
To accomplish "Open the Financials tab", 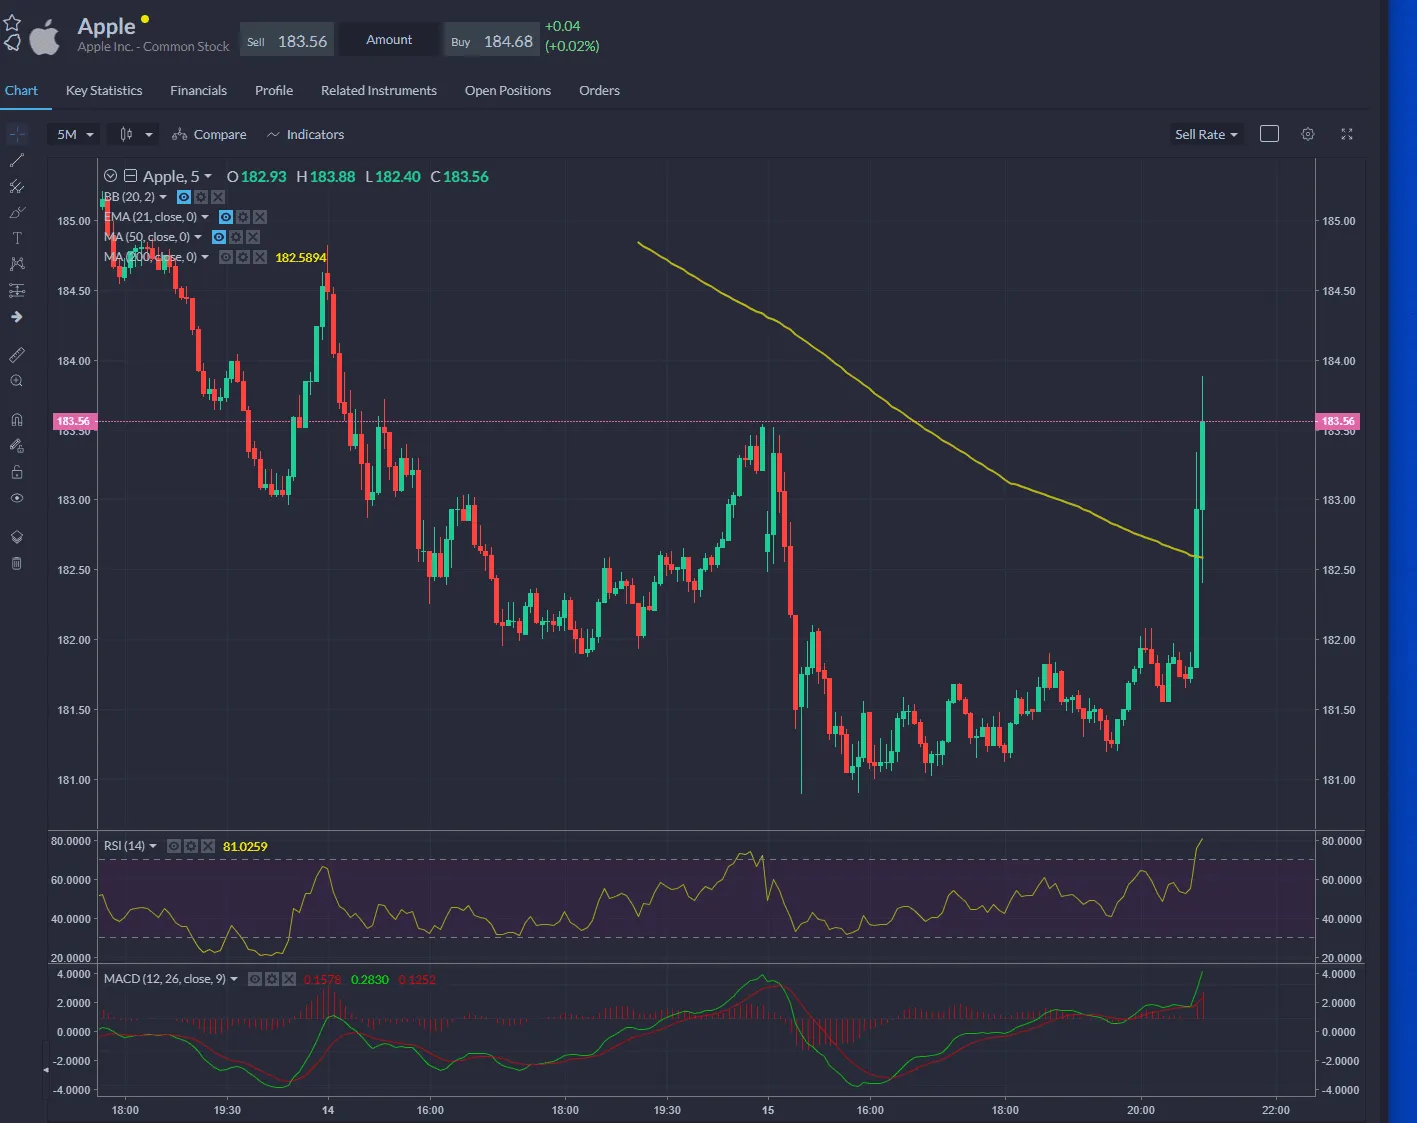I will point(198,90).
